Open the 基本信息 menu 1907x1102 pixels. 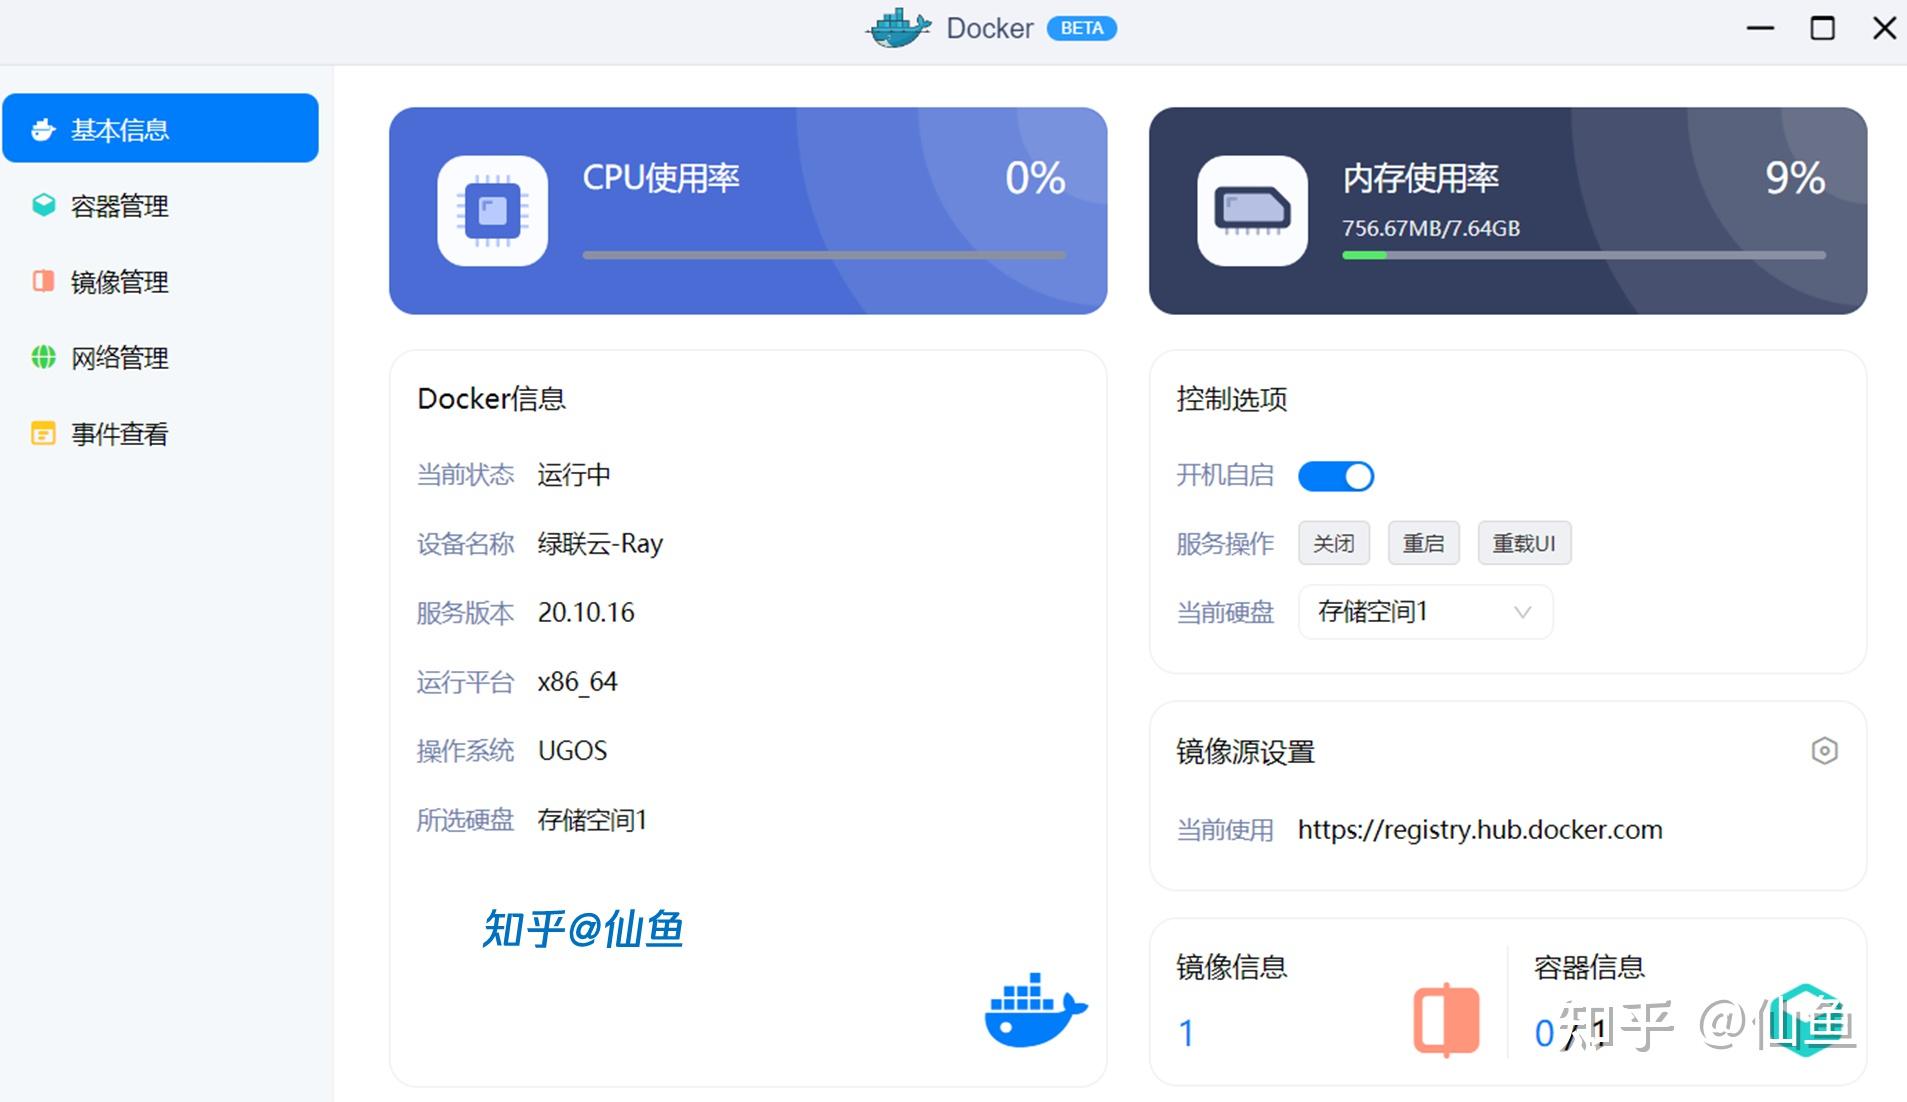pos(160,128)
